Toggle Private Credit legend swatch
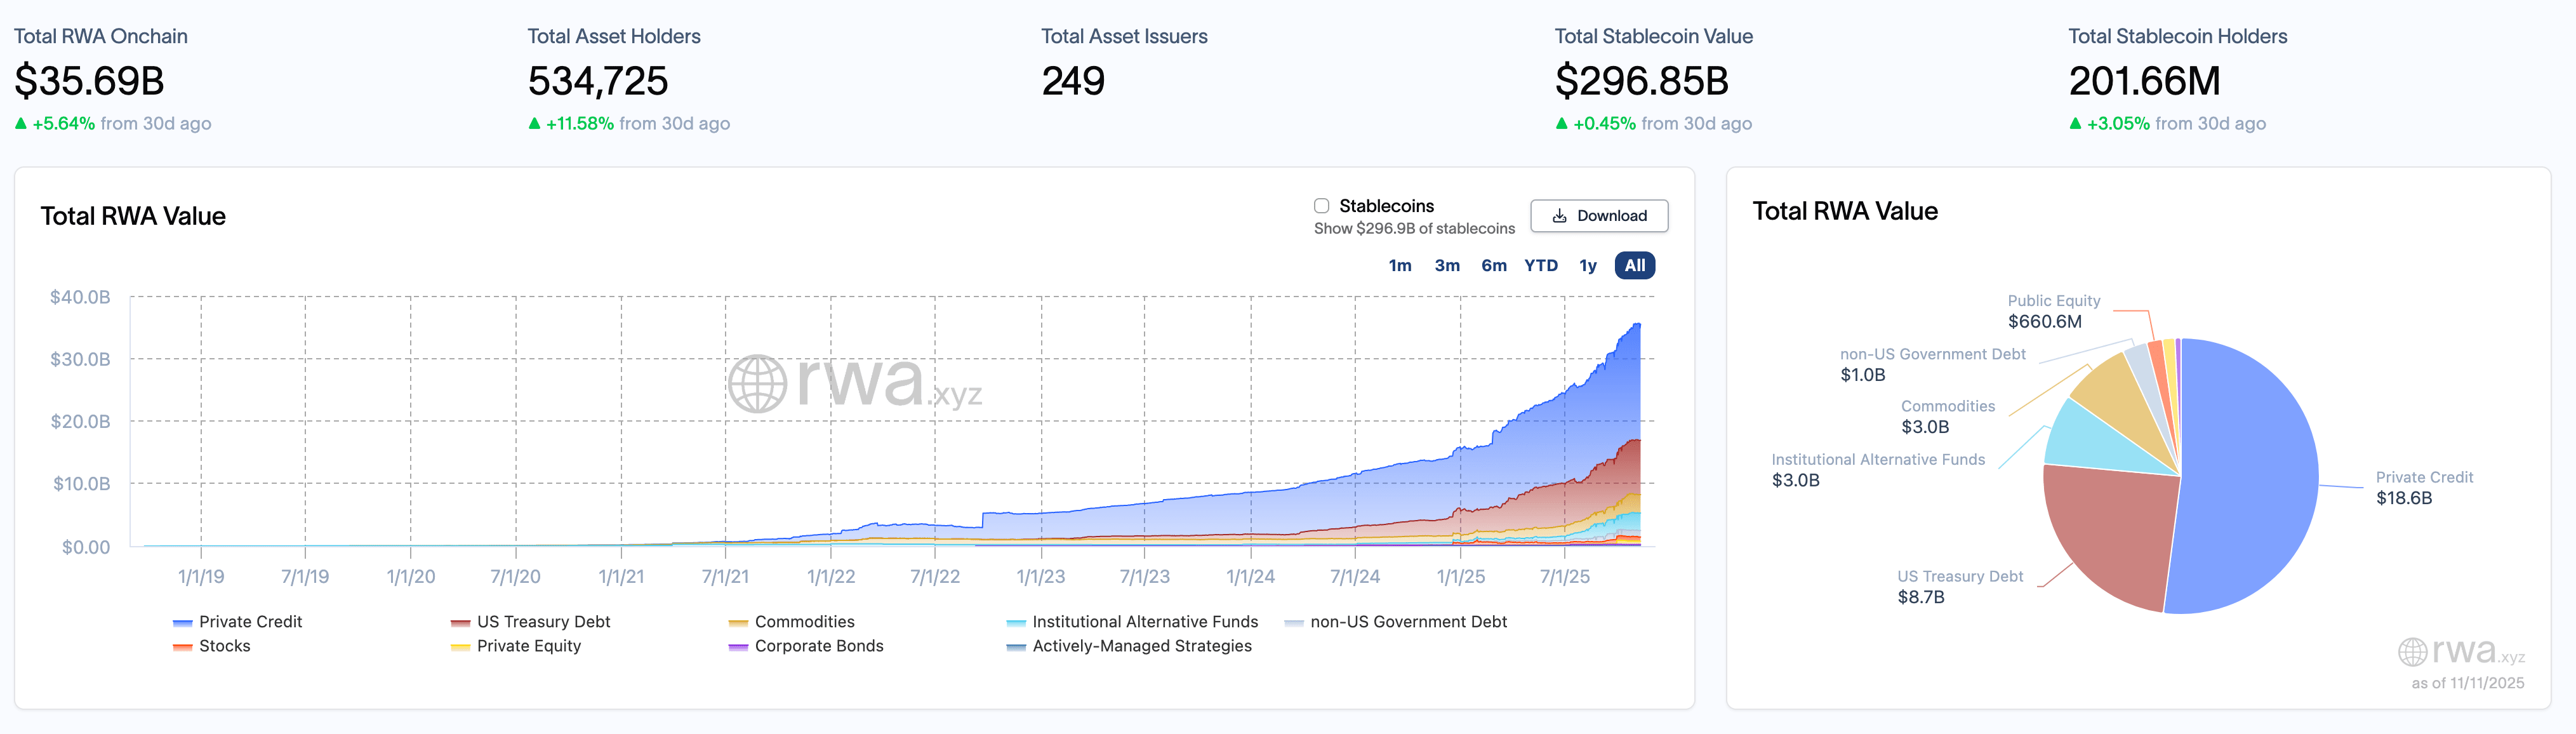The height and width of the screenshot is (734, 2576). [182, 623]
